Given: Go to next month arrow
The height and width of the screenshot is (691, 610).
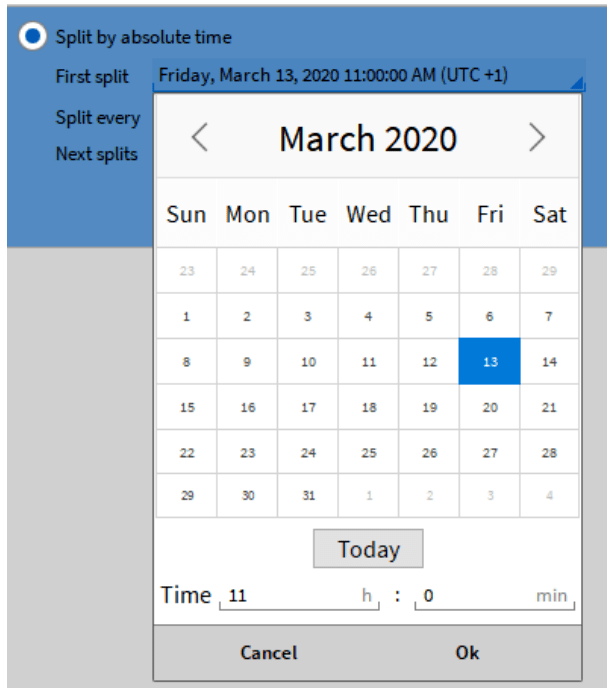Looking at the screenshot, I should [537, 138].
